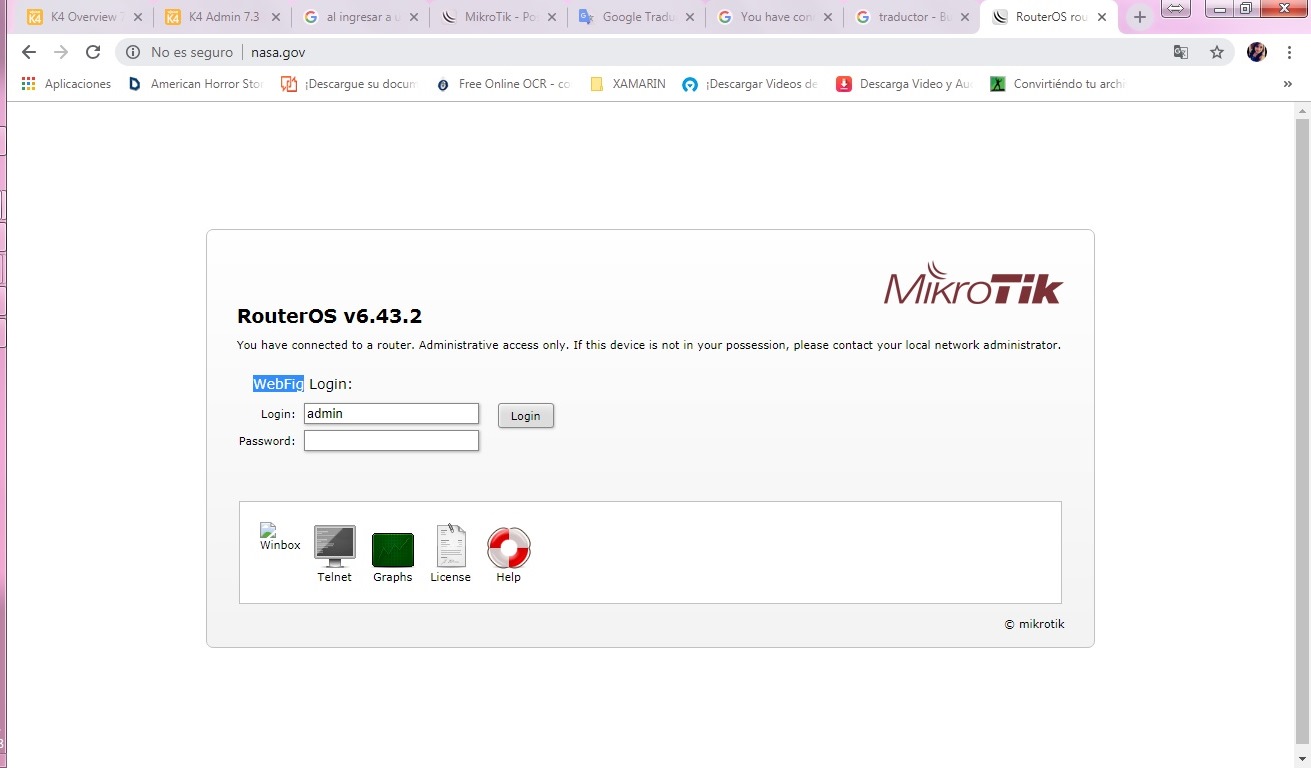Reload the page
The image size is (1311, 768).
[93, 51]
